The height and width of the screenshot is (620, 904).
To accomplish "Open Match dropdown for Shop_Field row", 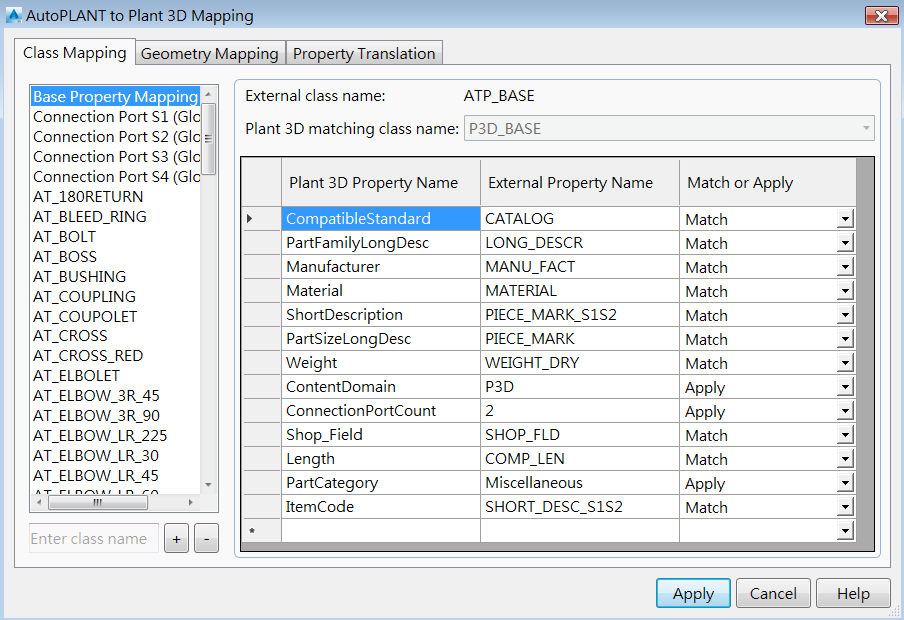I will (x=845, y=435).
